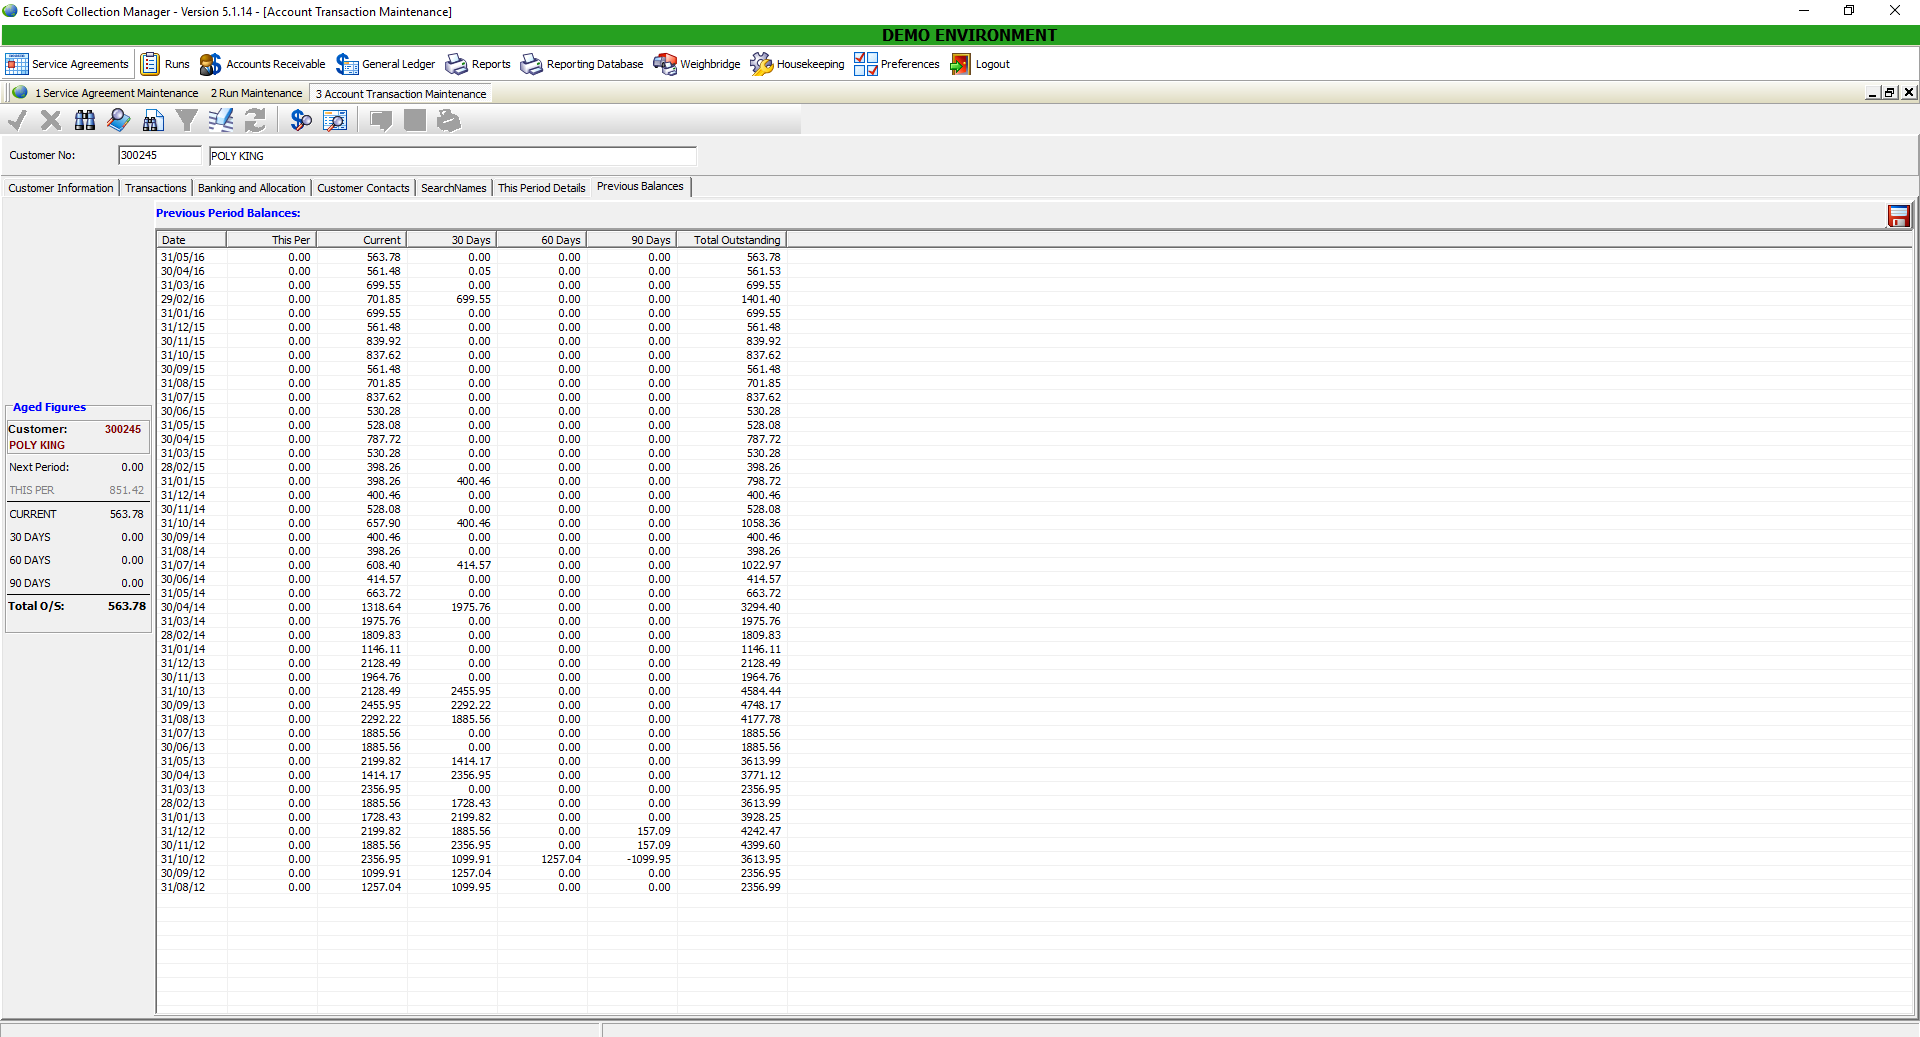Click the grey refresh arrows icon

[255, 121]
